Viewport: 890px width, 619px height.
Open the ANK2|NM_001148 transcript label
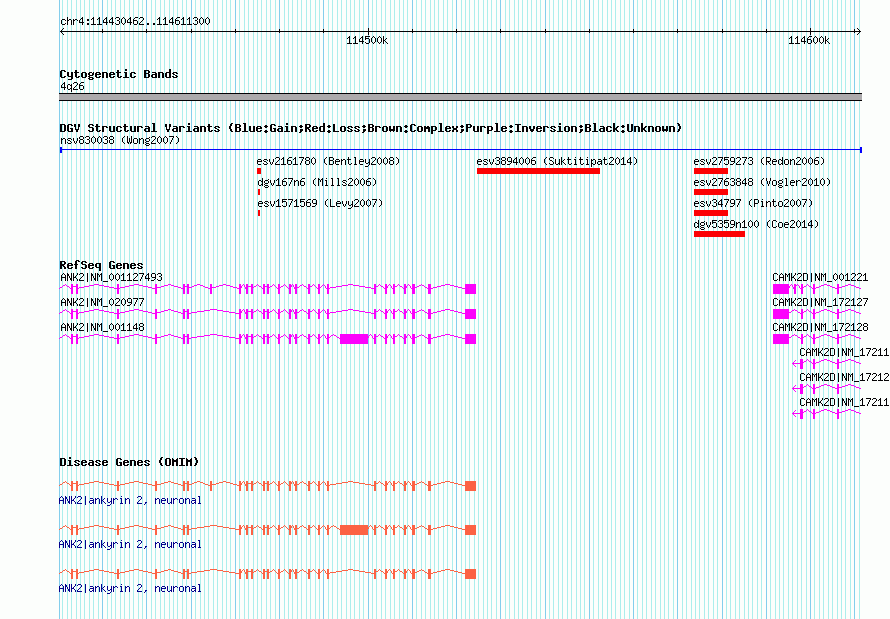[102, 327]
